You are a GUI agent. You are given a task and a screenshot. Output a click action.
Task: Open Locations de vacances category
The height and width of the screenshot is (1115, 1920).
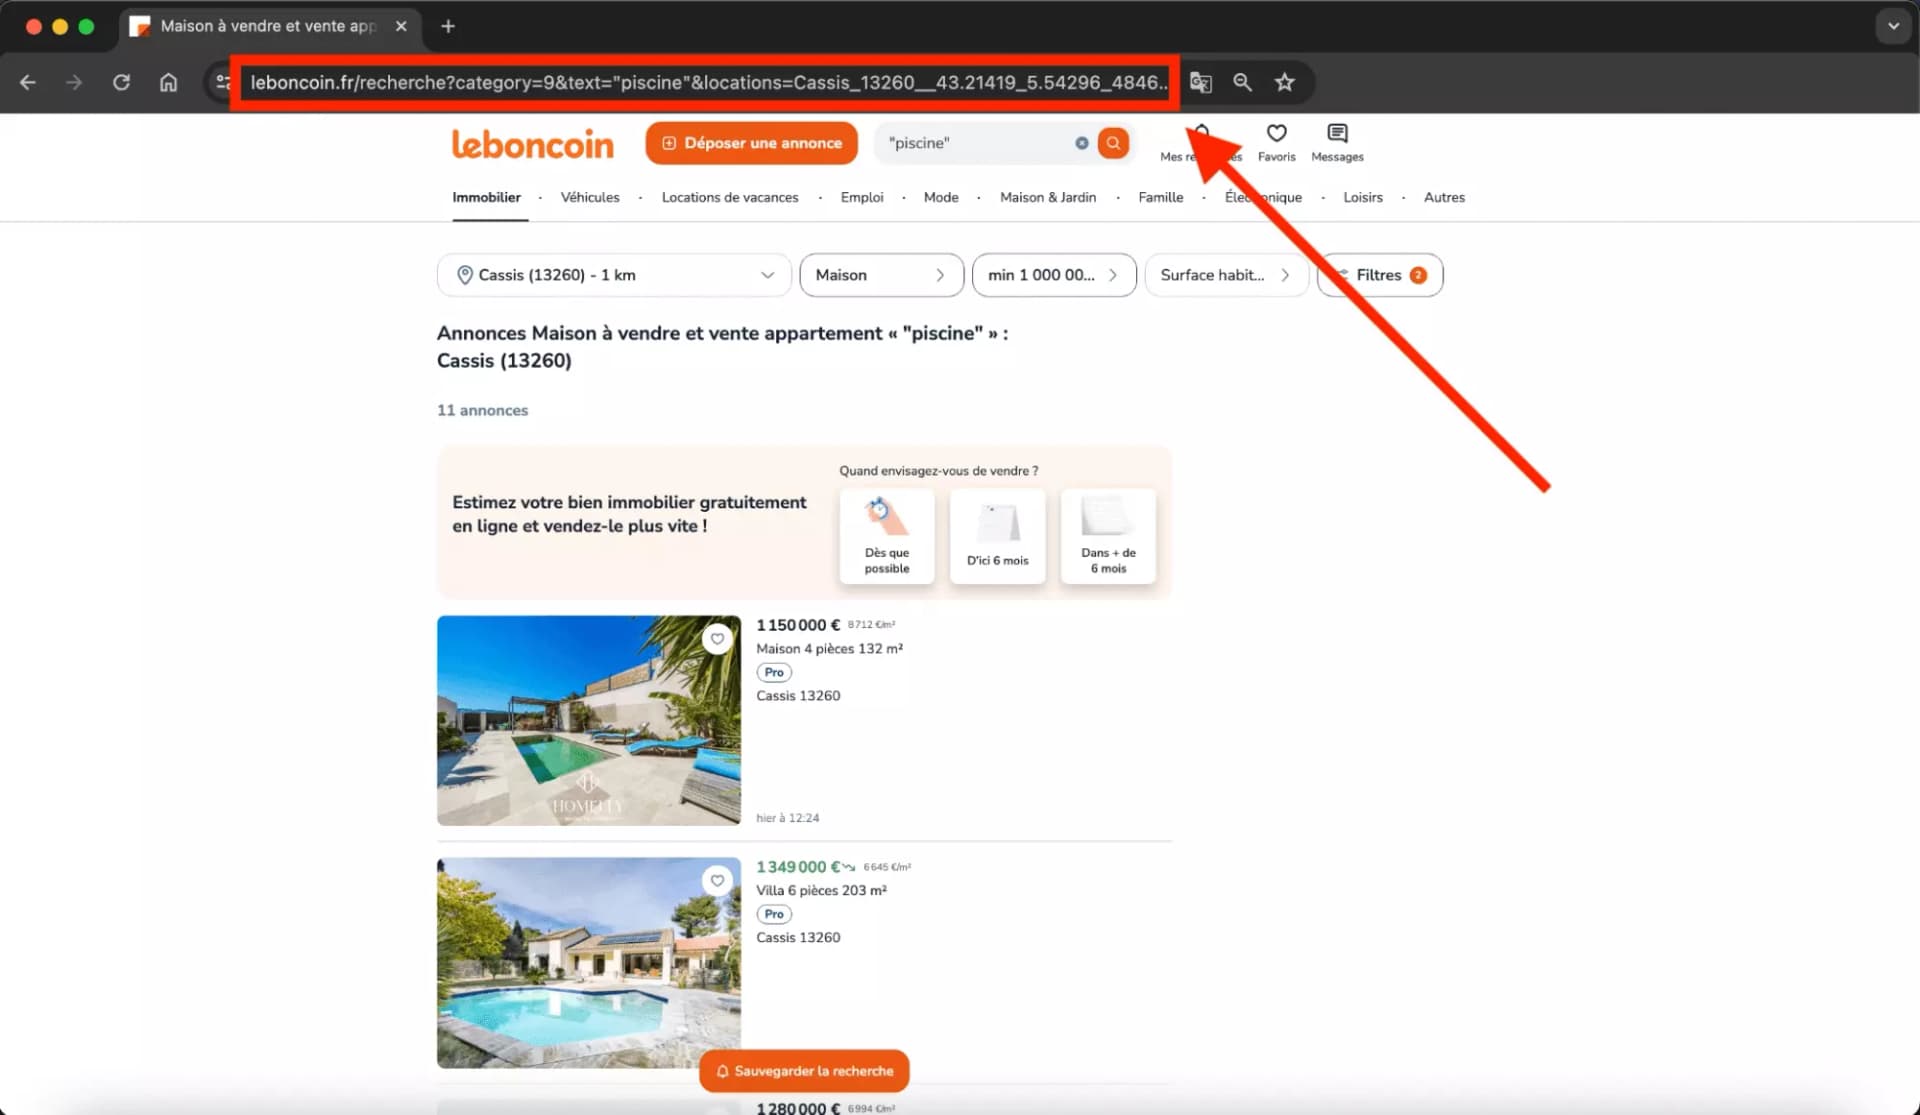tap(730, 197)
